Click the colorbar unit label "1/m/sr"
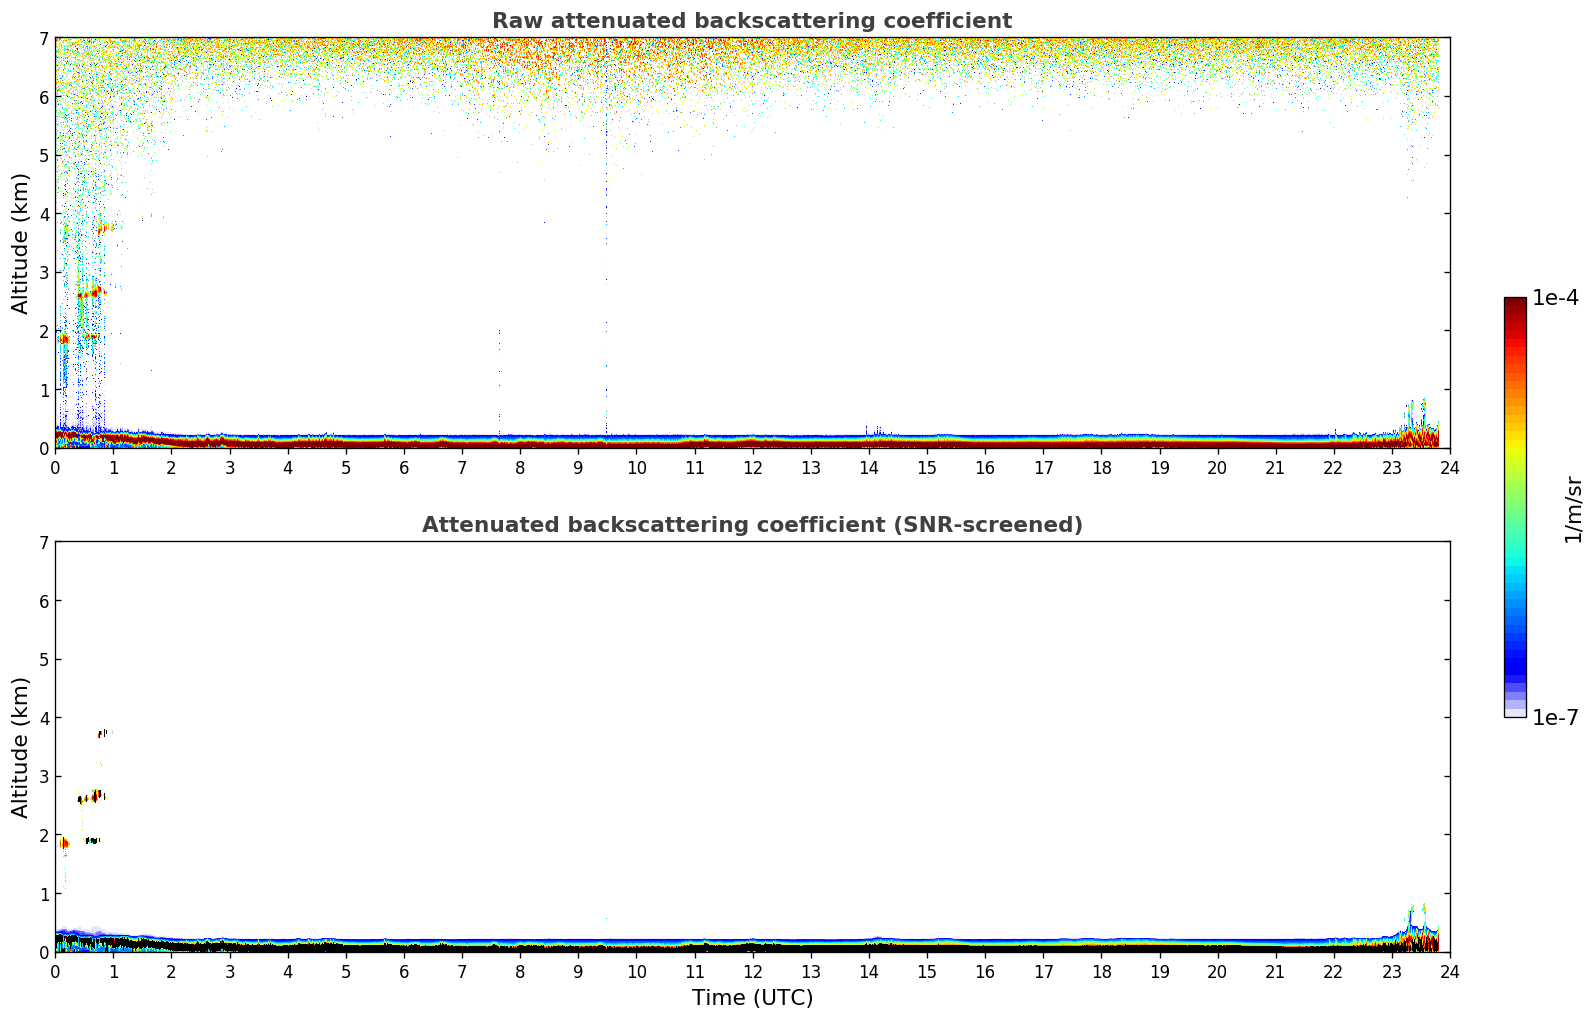The image size is (1595, 1020). pyautogui.click(x=1573, y=509)
